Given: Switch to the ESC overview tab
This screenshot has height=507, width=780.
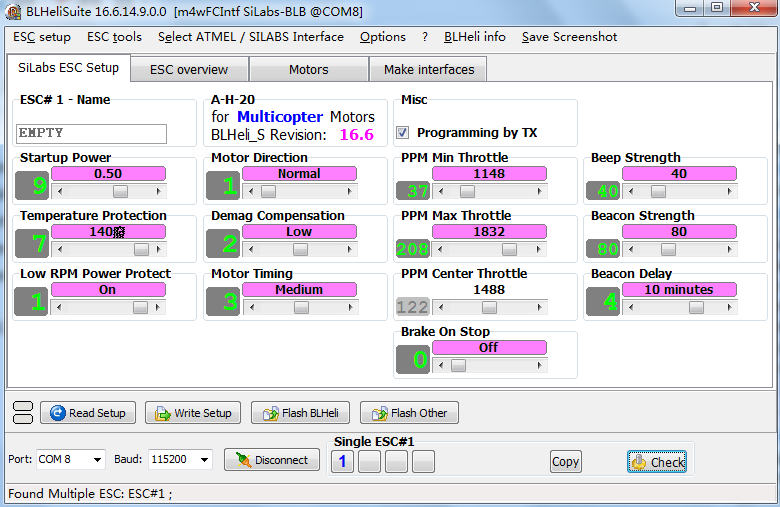Looking at the screenshot, I should 189,69.
